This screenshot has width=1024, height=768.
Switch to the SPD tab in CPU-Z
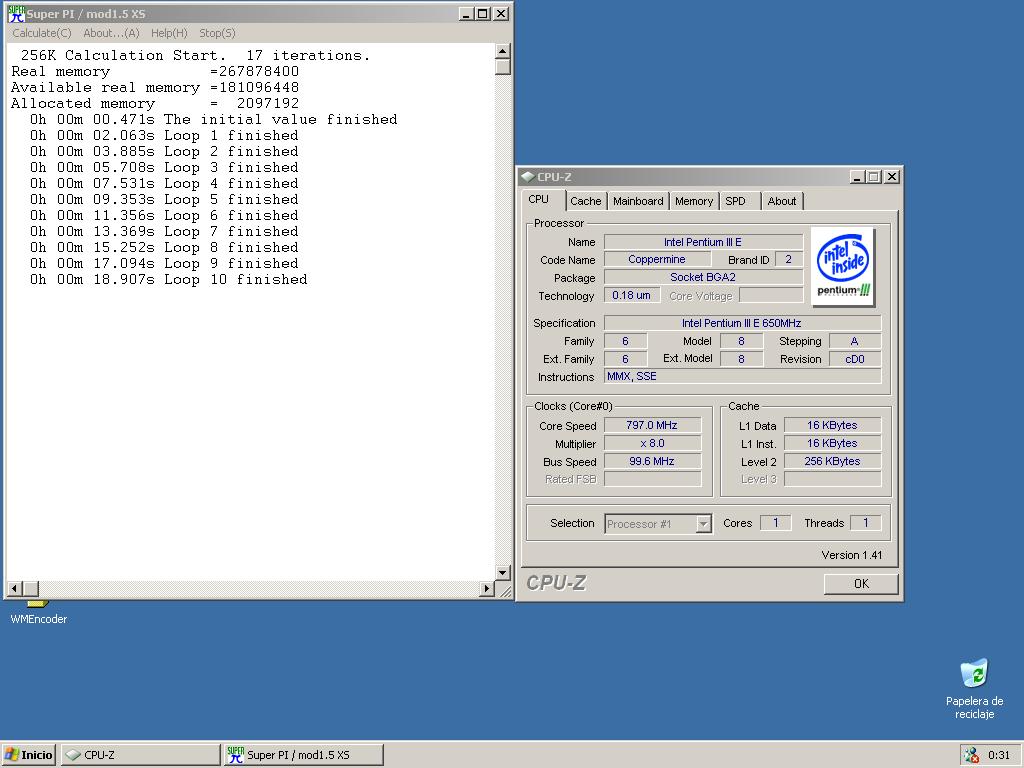[735, 201]
